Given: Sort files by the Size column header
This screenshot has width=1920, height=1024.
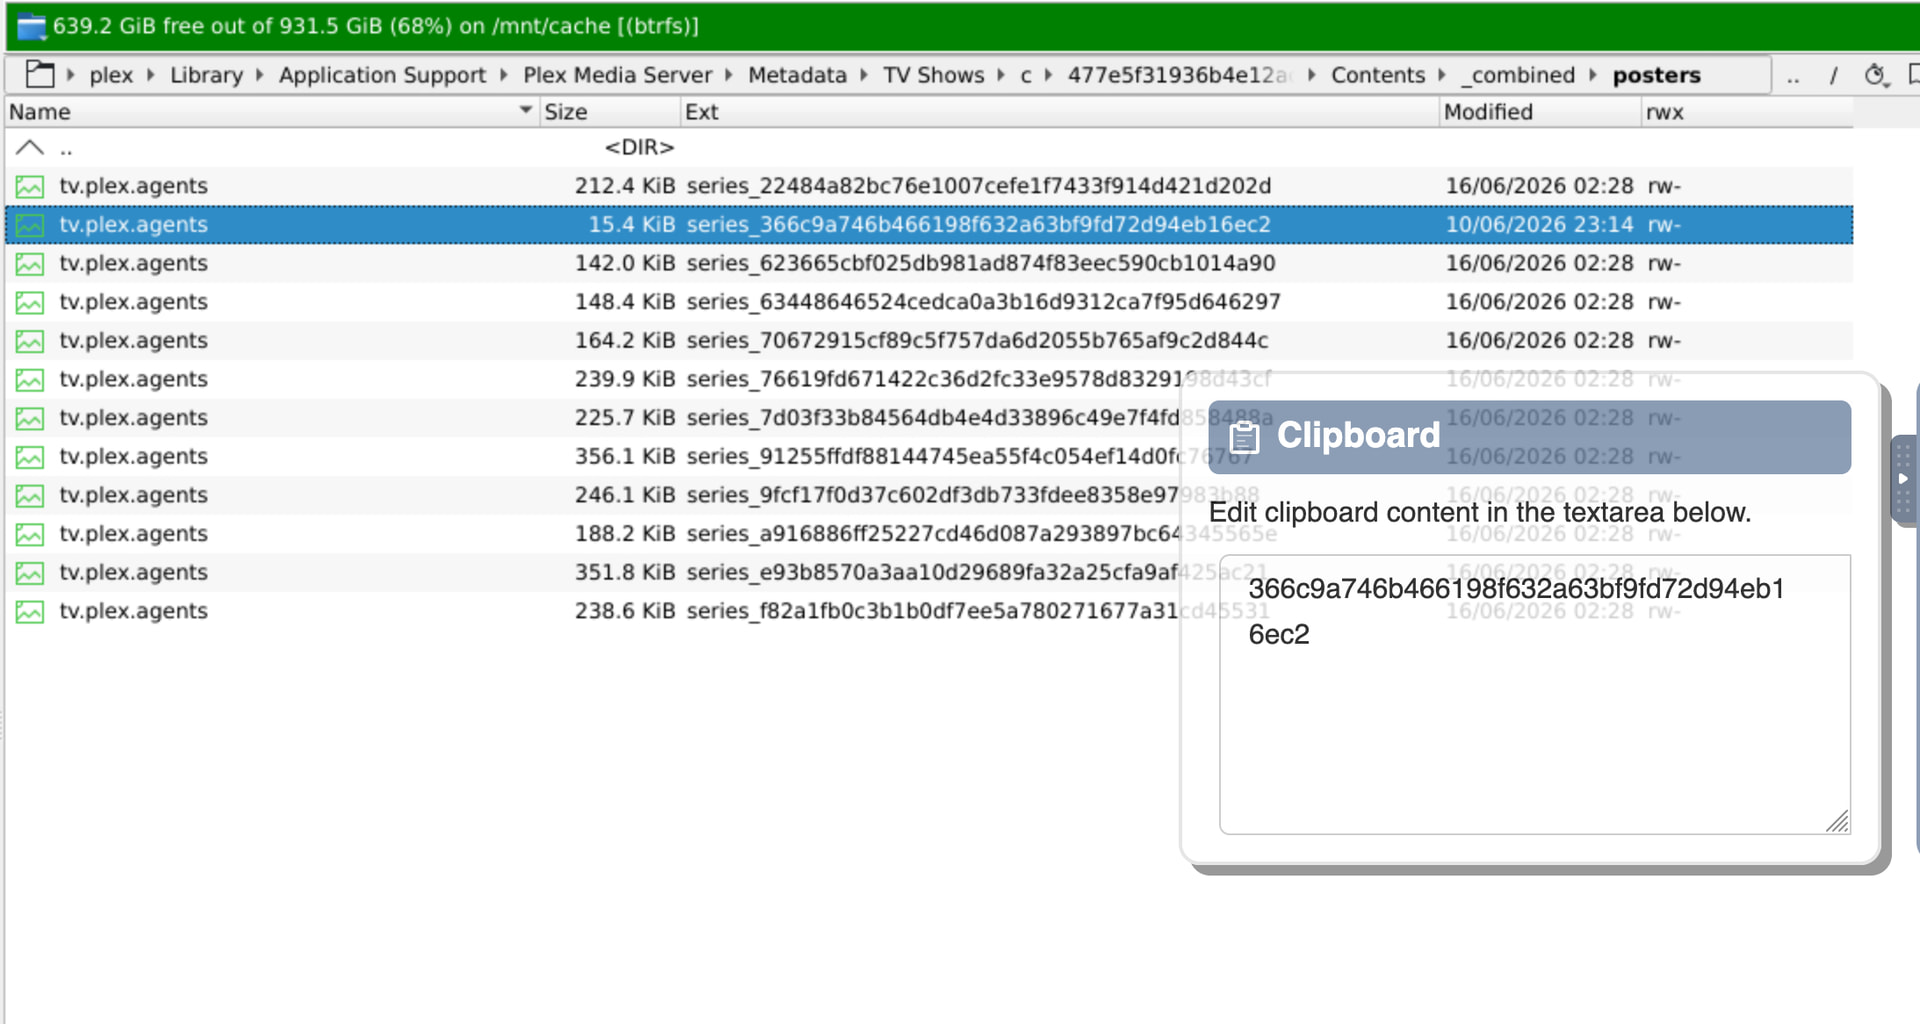Looking at the screenshot, I should (x=609, y=112).
